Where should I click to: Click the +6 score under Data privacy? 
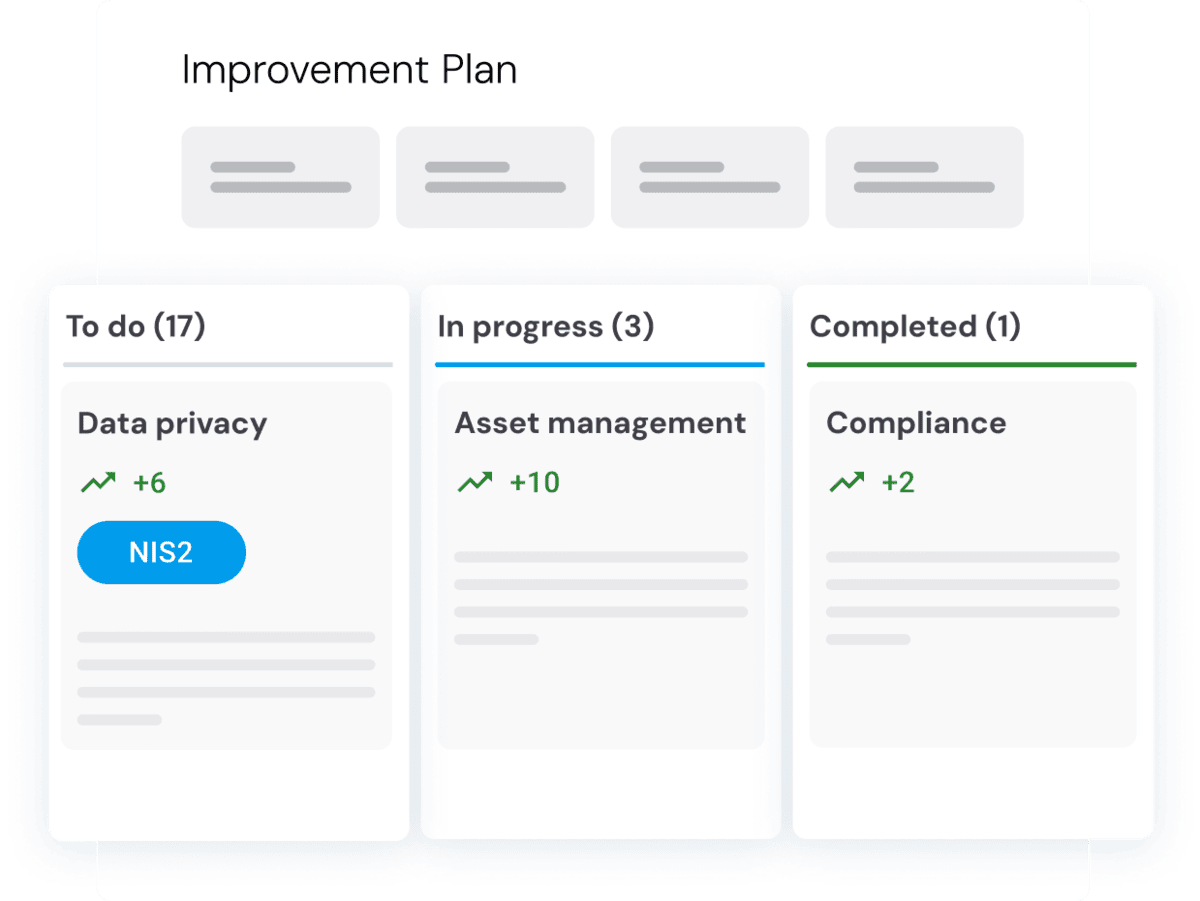tap(150, 484)
